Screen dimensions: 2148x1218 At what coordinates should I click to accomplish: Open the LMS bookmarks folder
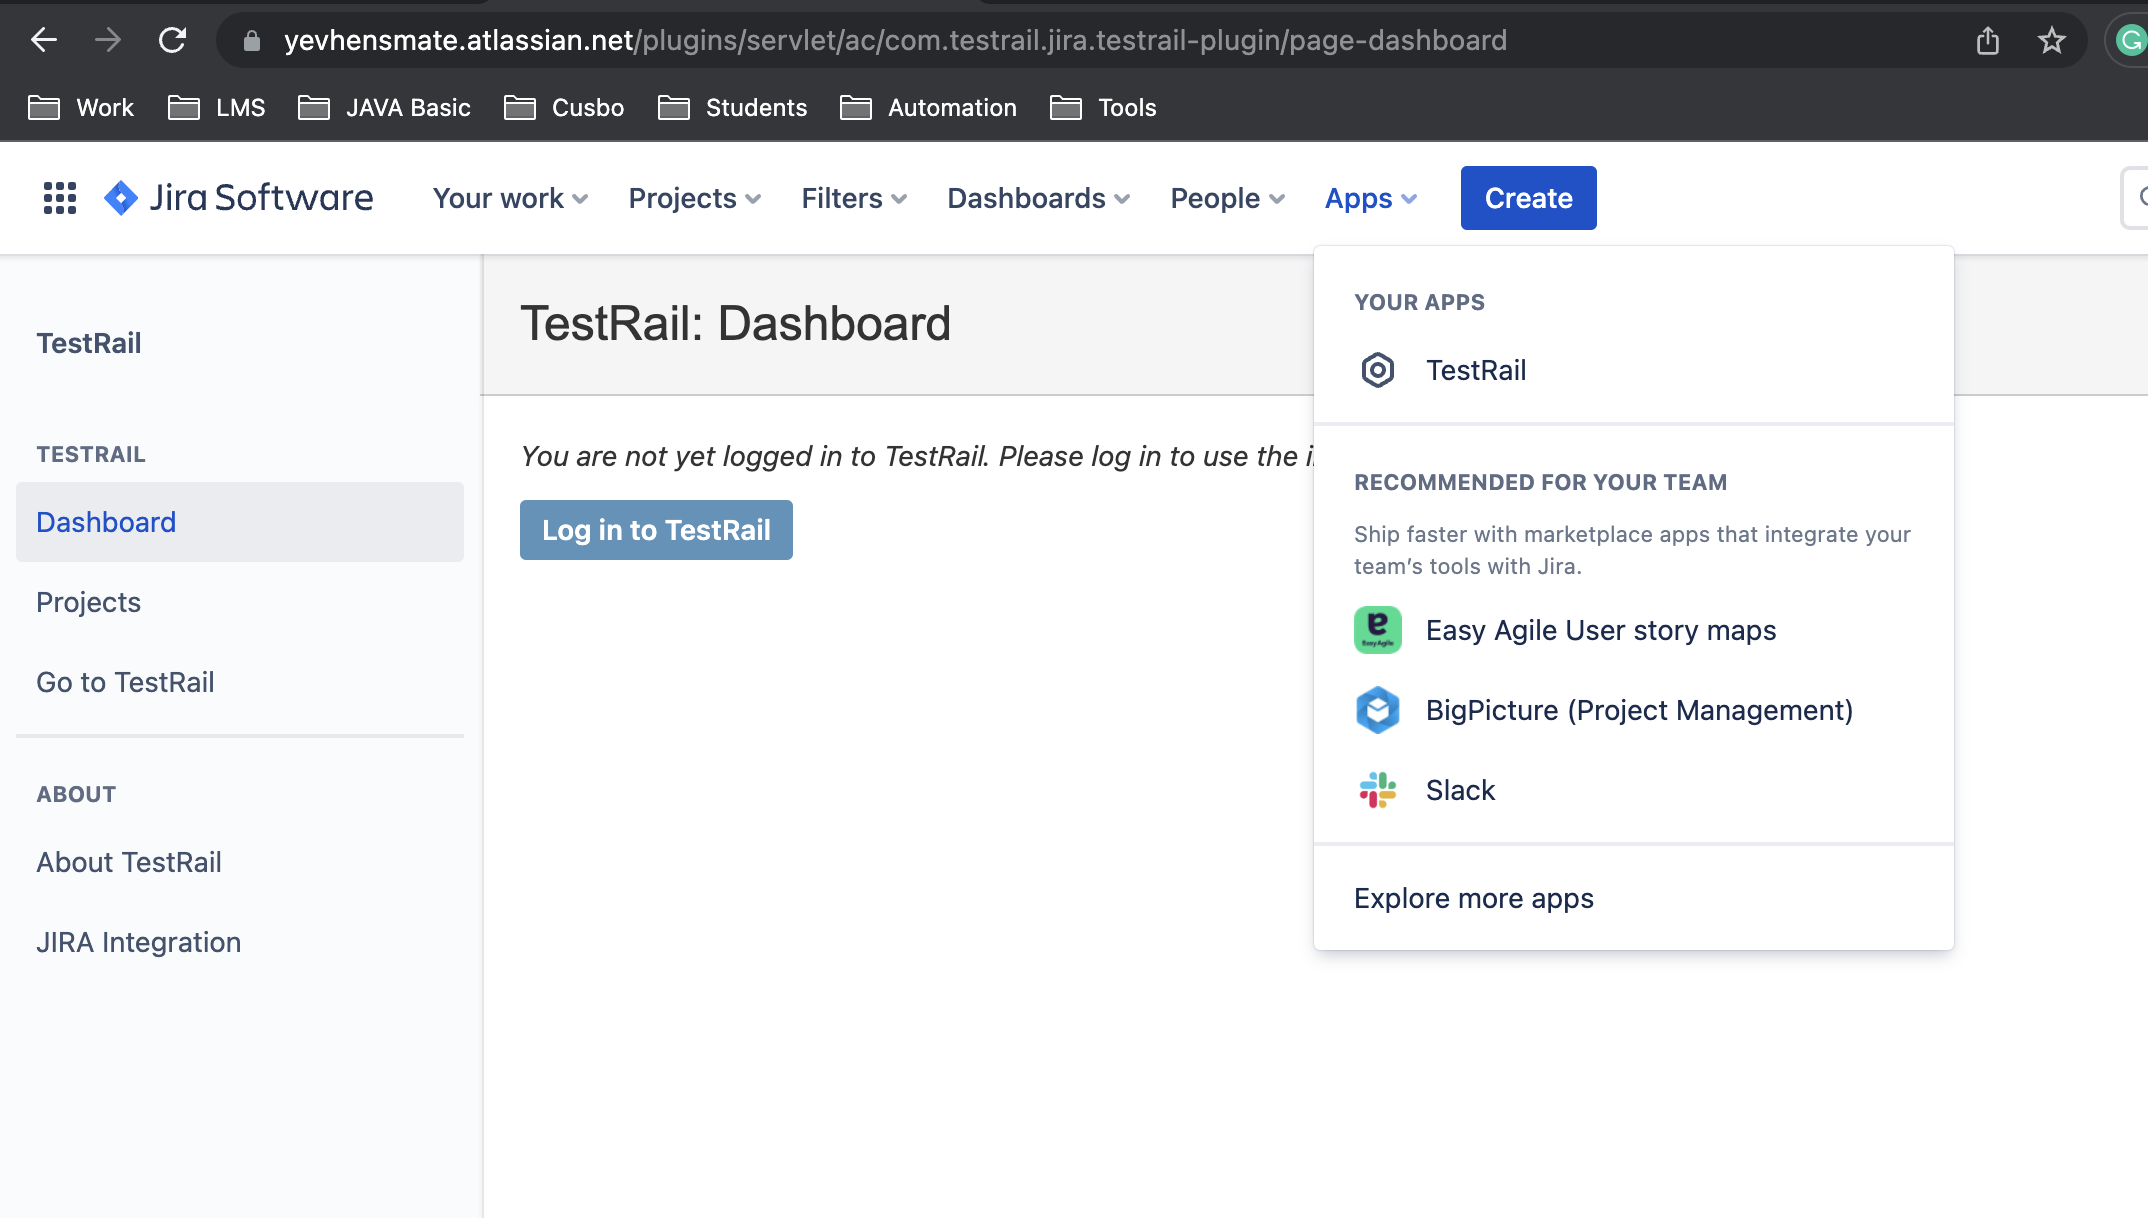pyautogui.click(x=216, y=108)
